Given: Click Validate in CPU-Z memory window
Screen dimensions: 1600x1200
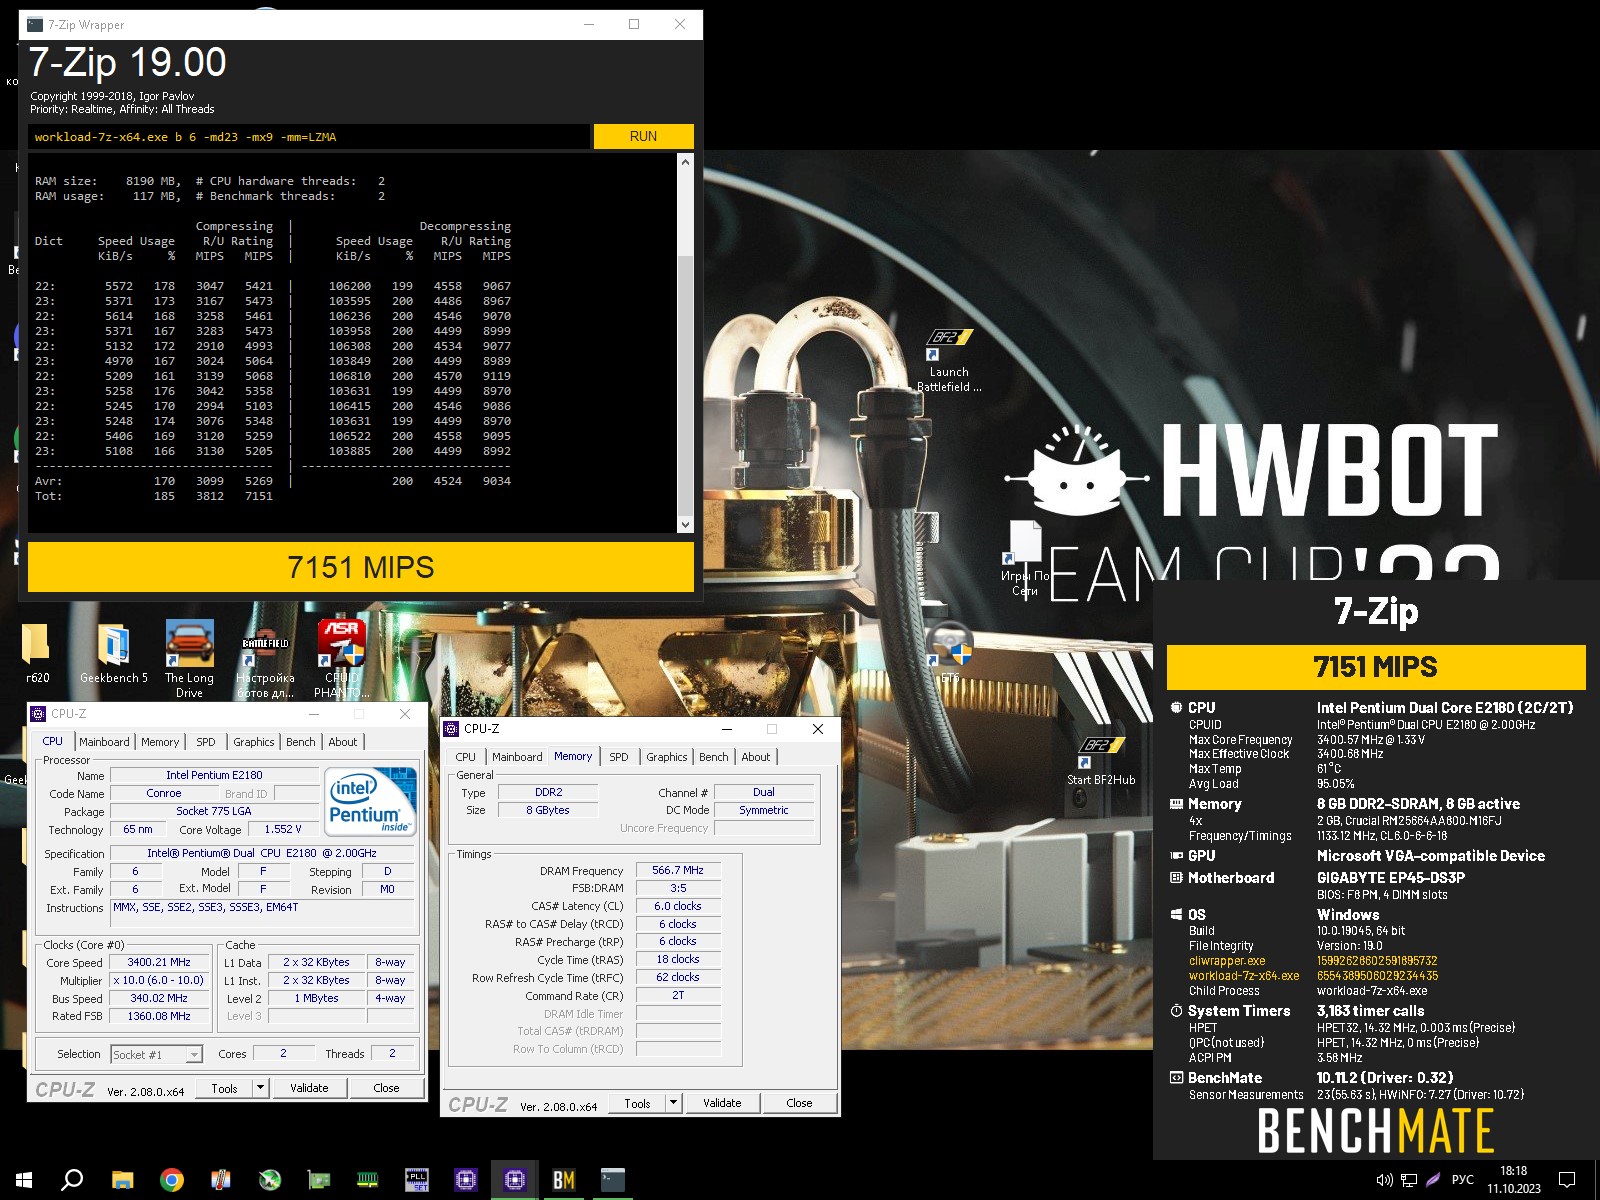Looking at the screenshot, I should pyautogui.click(x=722, y=1102).
